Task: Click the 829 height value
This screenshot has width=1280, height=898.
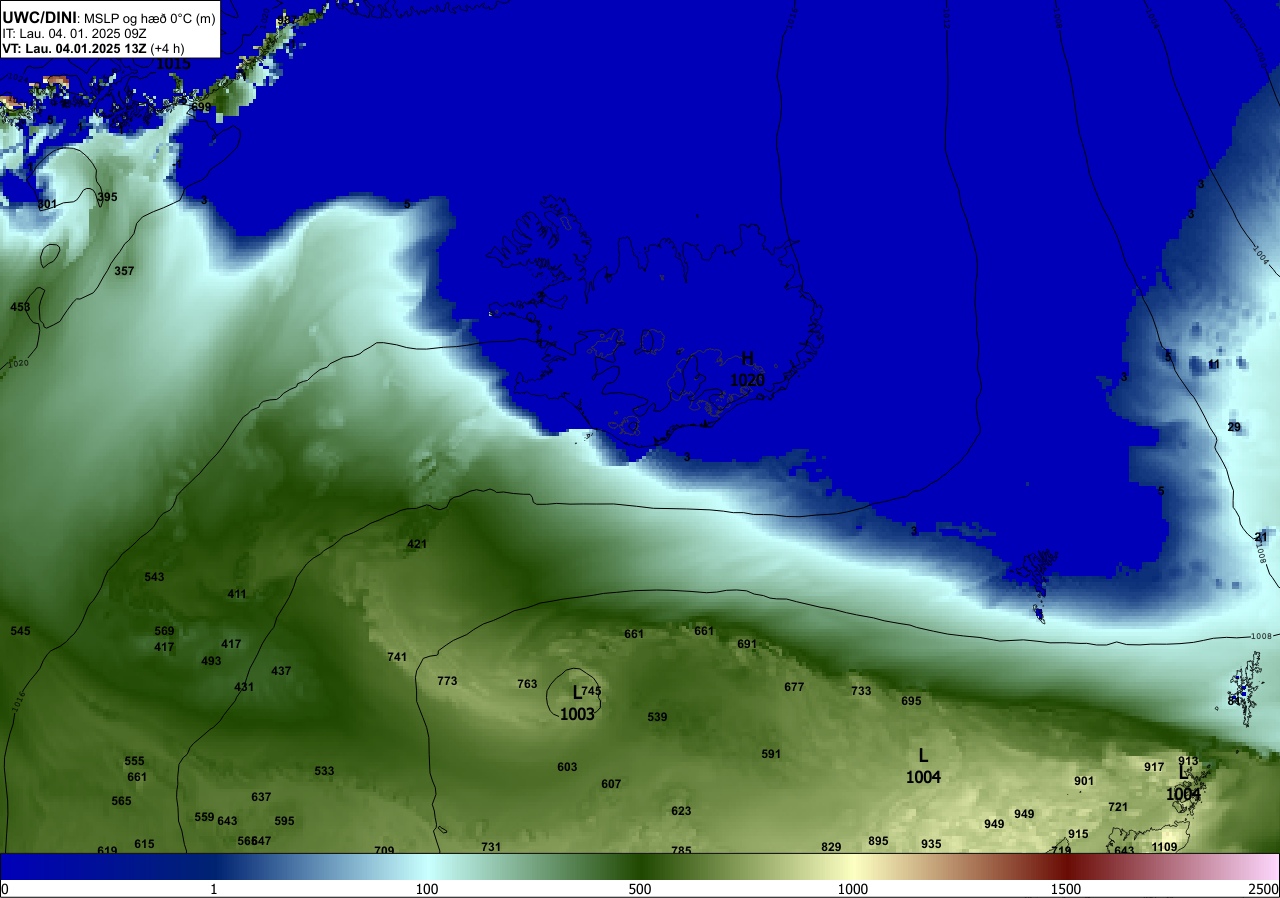Action: click(x=831, y=847)
